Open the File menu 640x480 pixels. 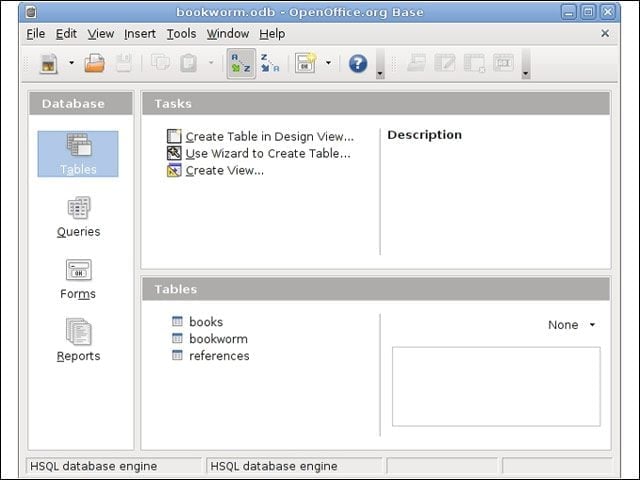(x=36, y=33)
